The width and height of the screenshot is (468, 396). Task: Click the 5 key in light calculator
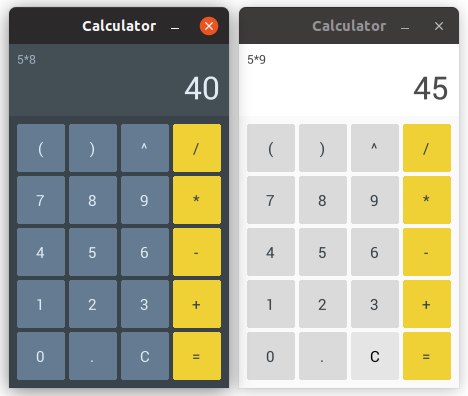point(323,252)
